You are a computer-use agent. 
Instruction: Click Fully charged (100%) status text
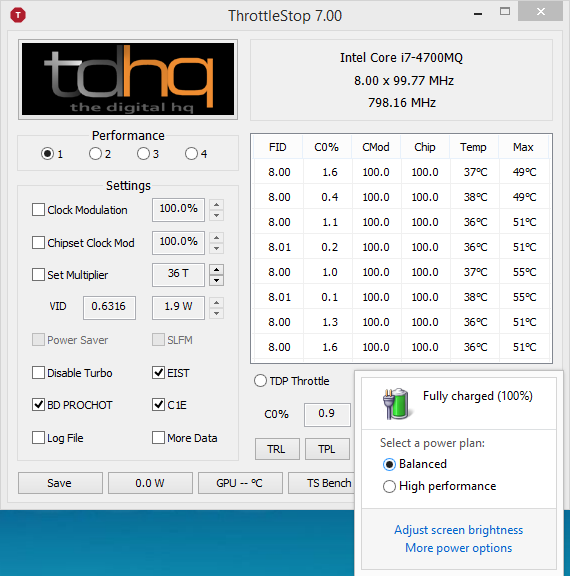coord(477,396)
